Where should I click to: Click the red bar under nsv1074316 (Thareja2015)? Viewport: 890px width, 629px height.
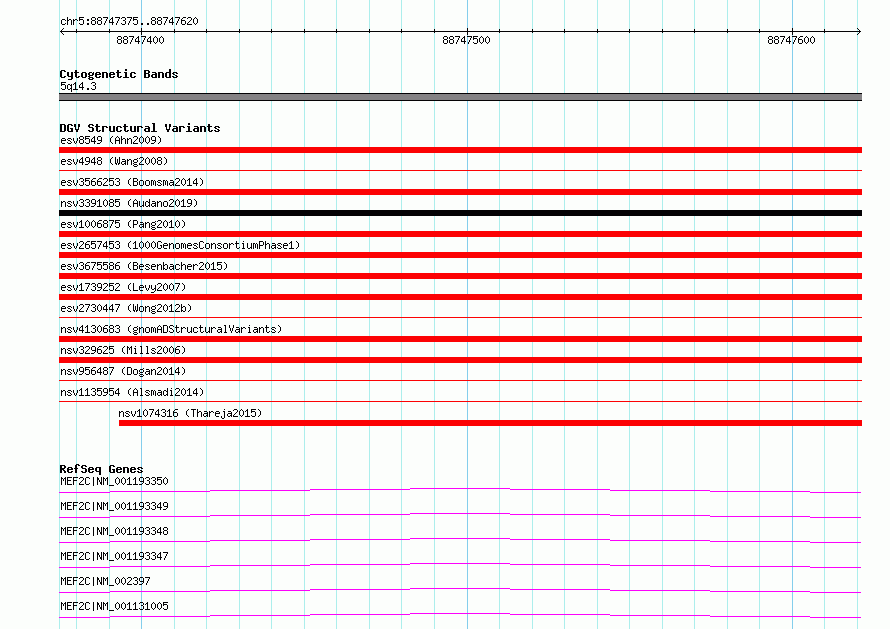(x=490, y=423)
